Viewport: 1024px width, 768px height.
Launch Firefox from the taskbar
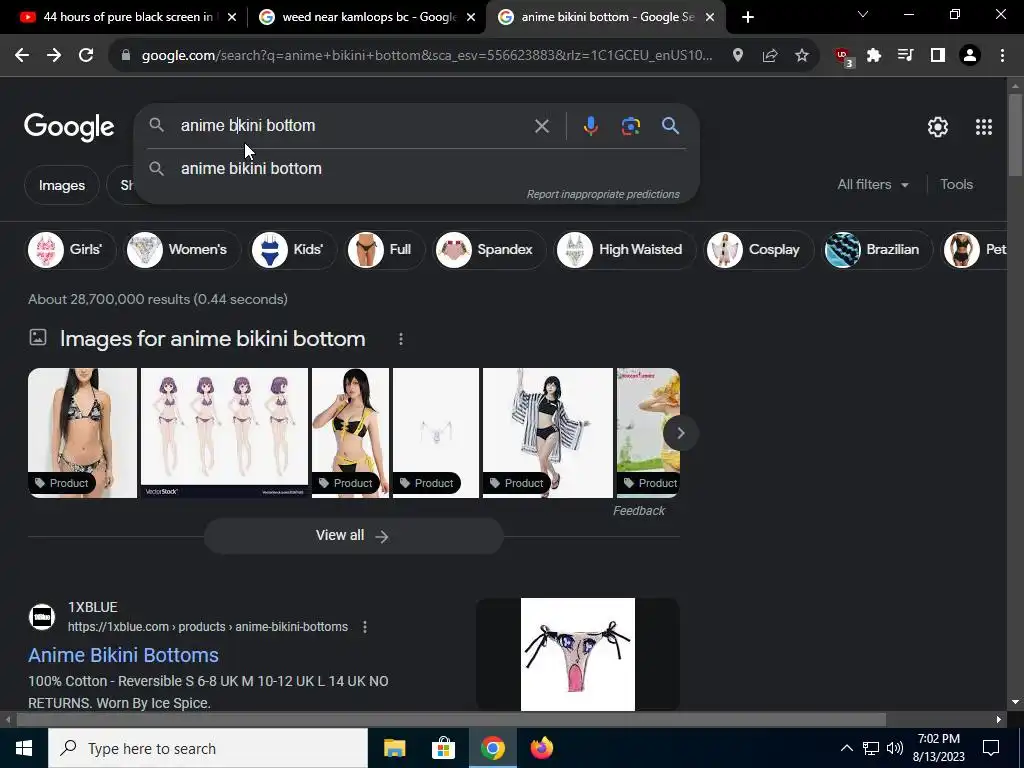tap(541, 748)
